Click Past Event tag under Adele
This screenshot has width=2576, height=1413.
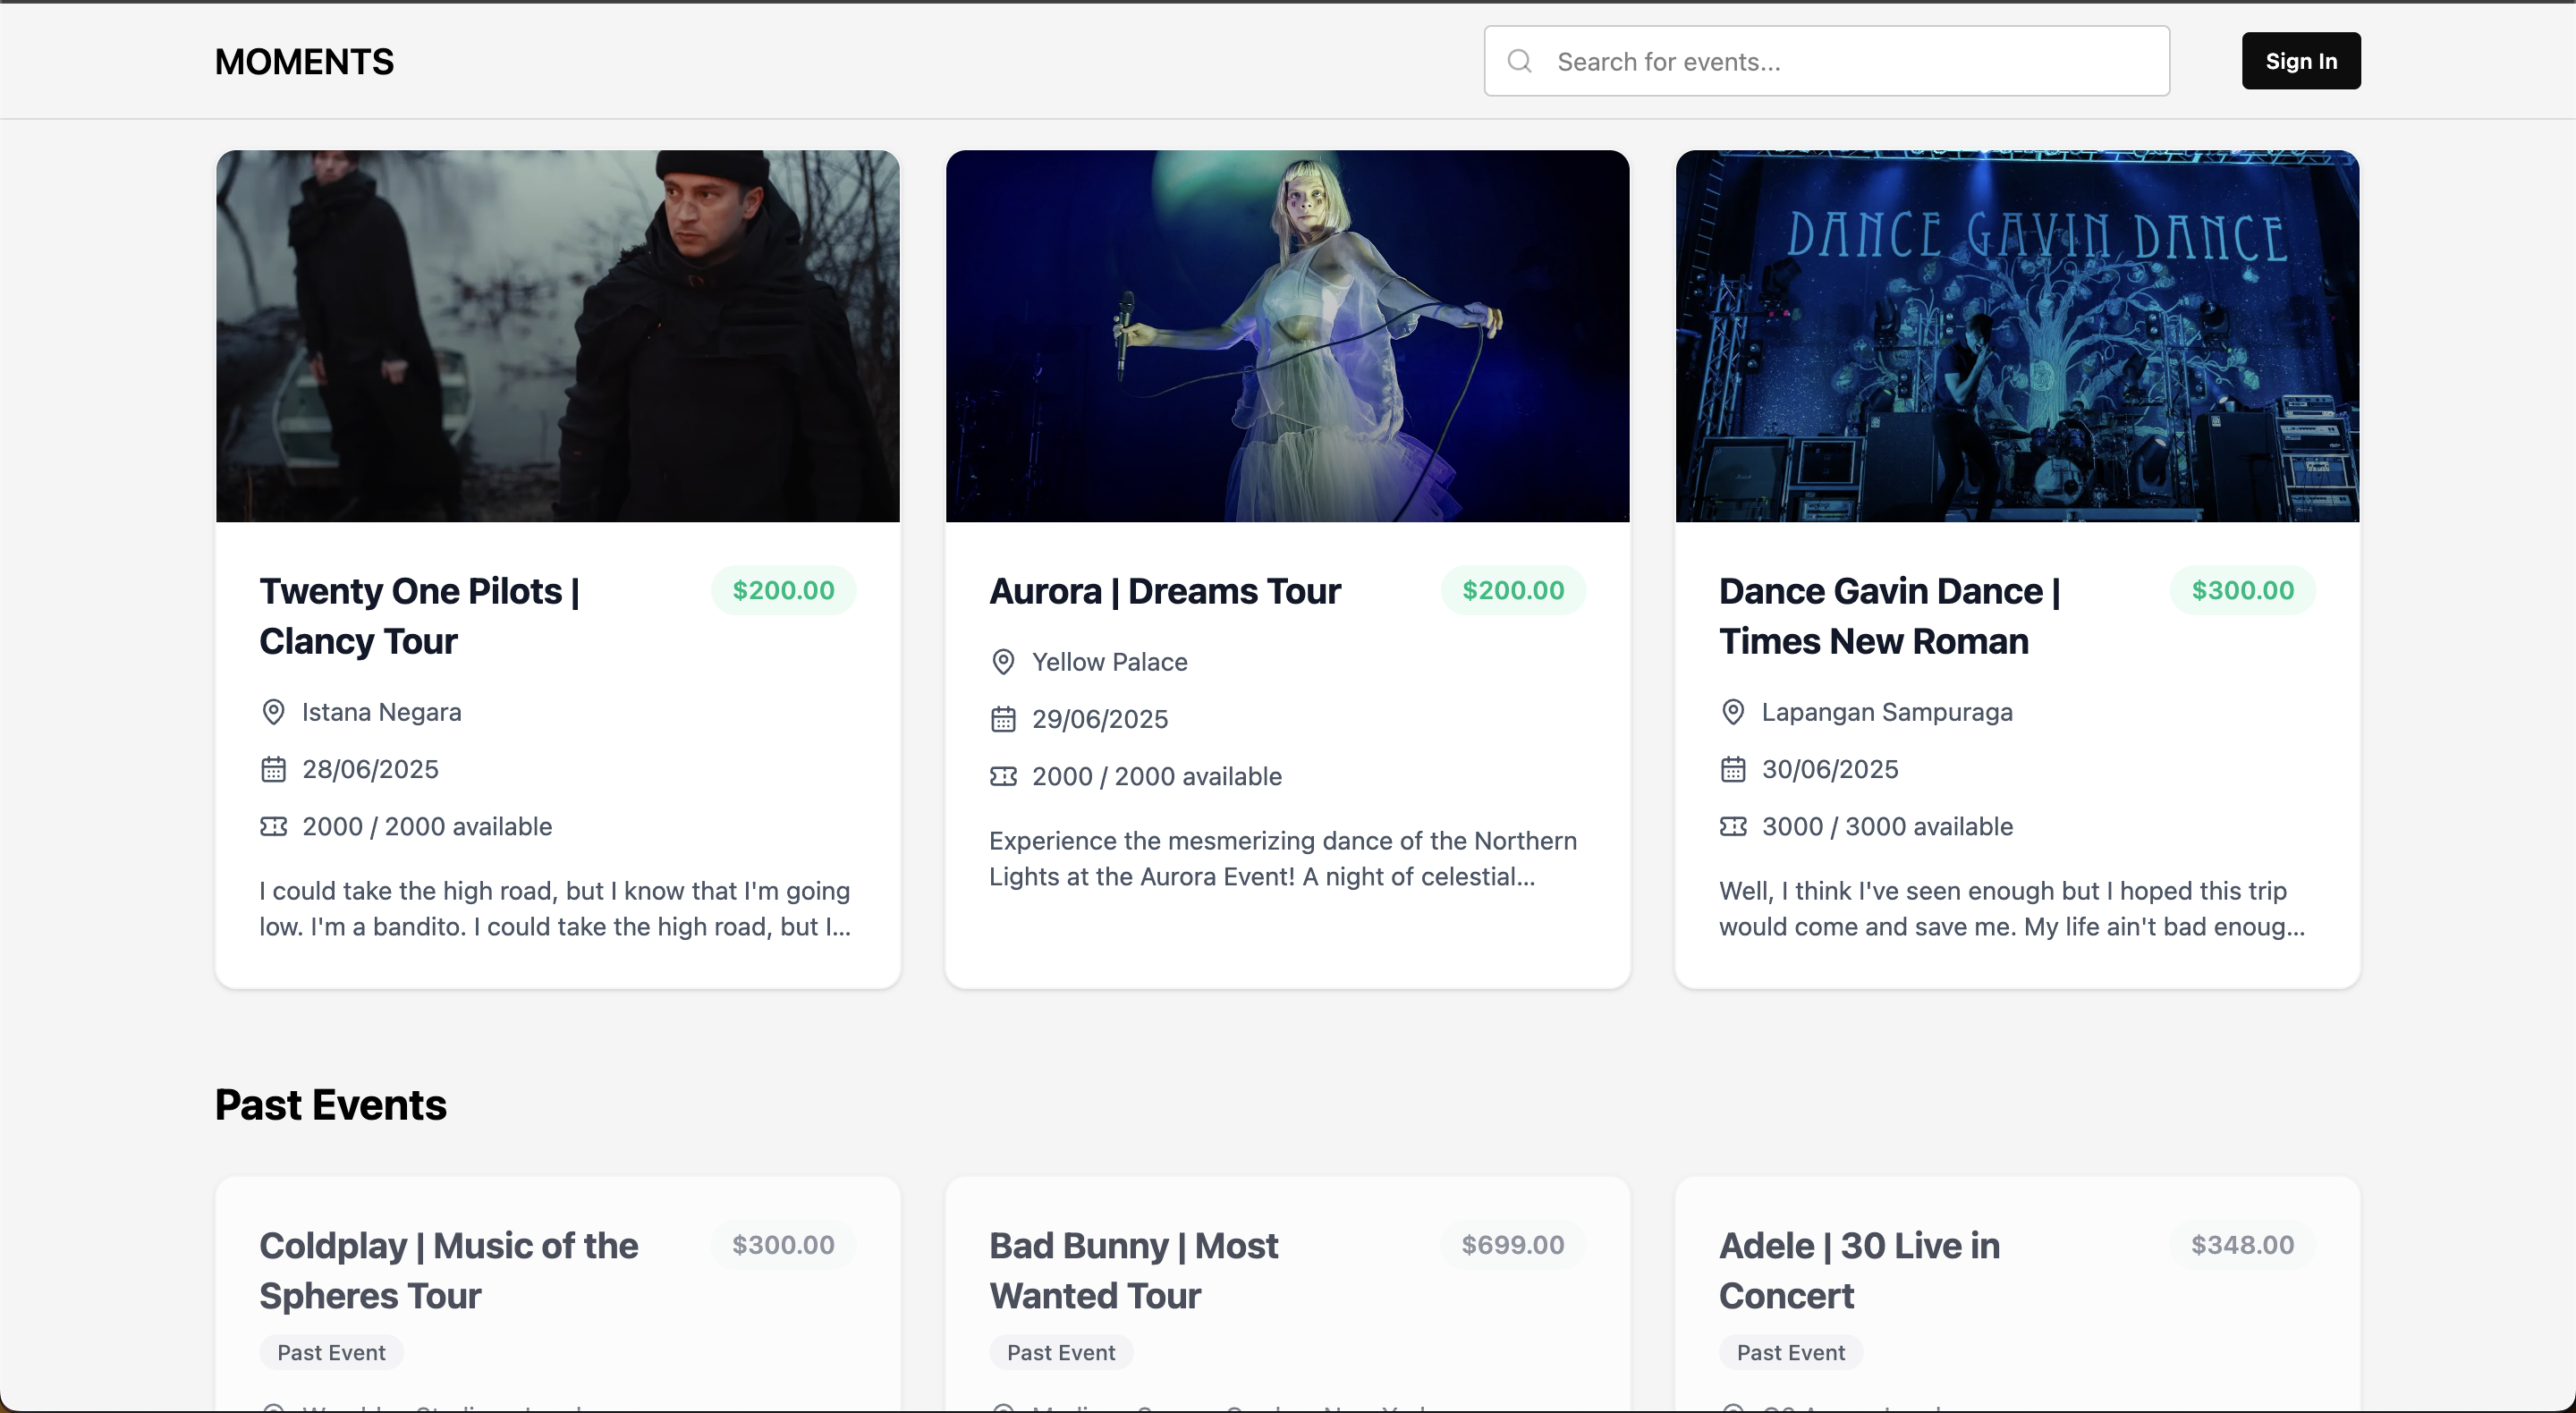click(1791, 1353)
